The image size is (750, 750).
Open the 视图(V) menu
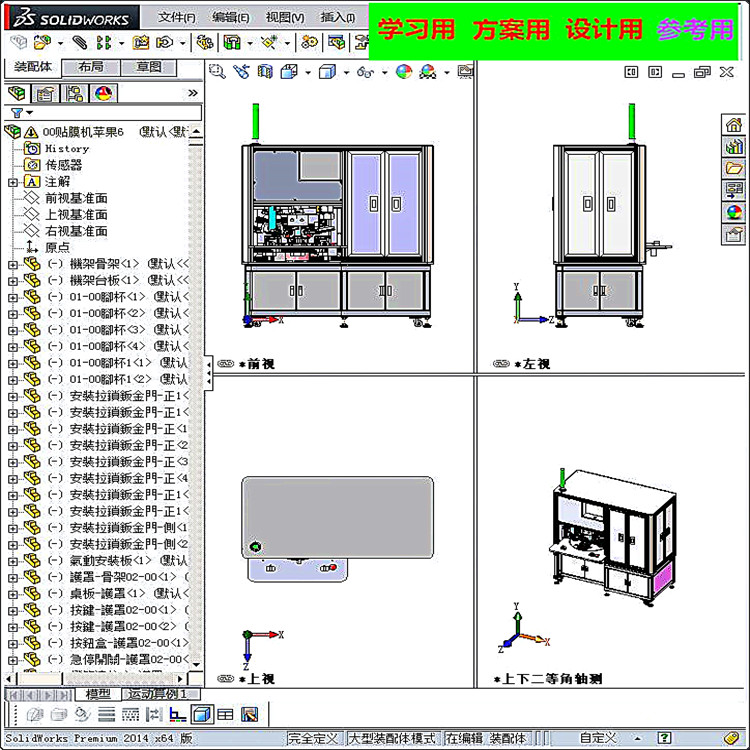pyautogui.click(x=285, y=17)
